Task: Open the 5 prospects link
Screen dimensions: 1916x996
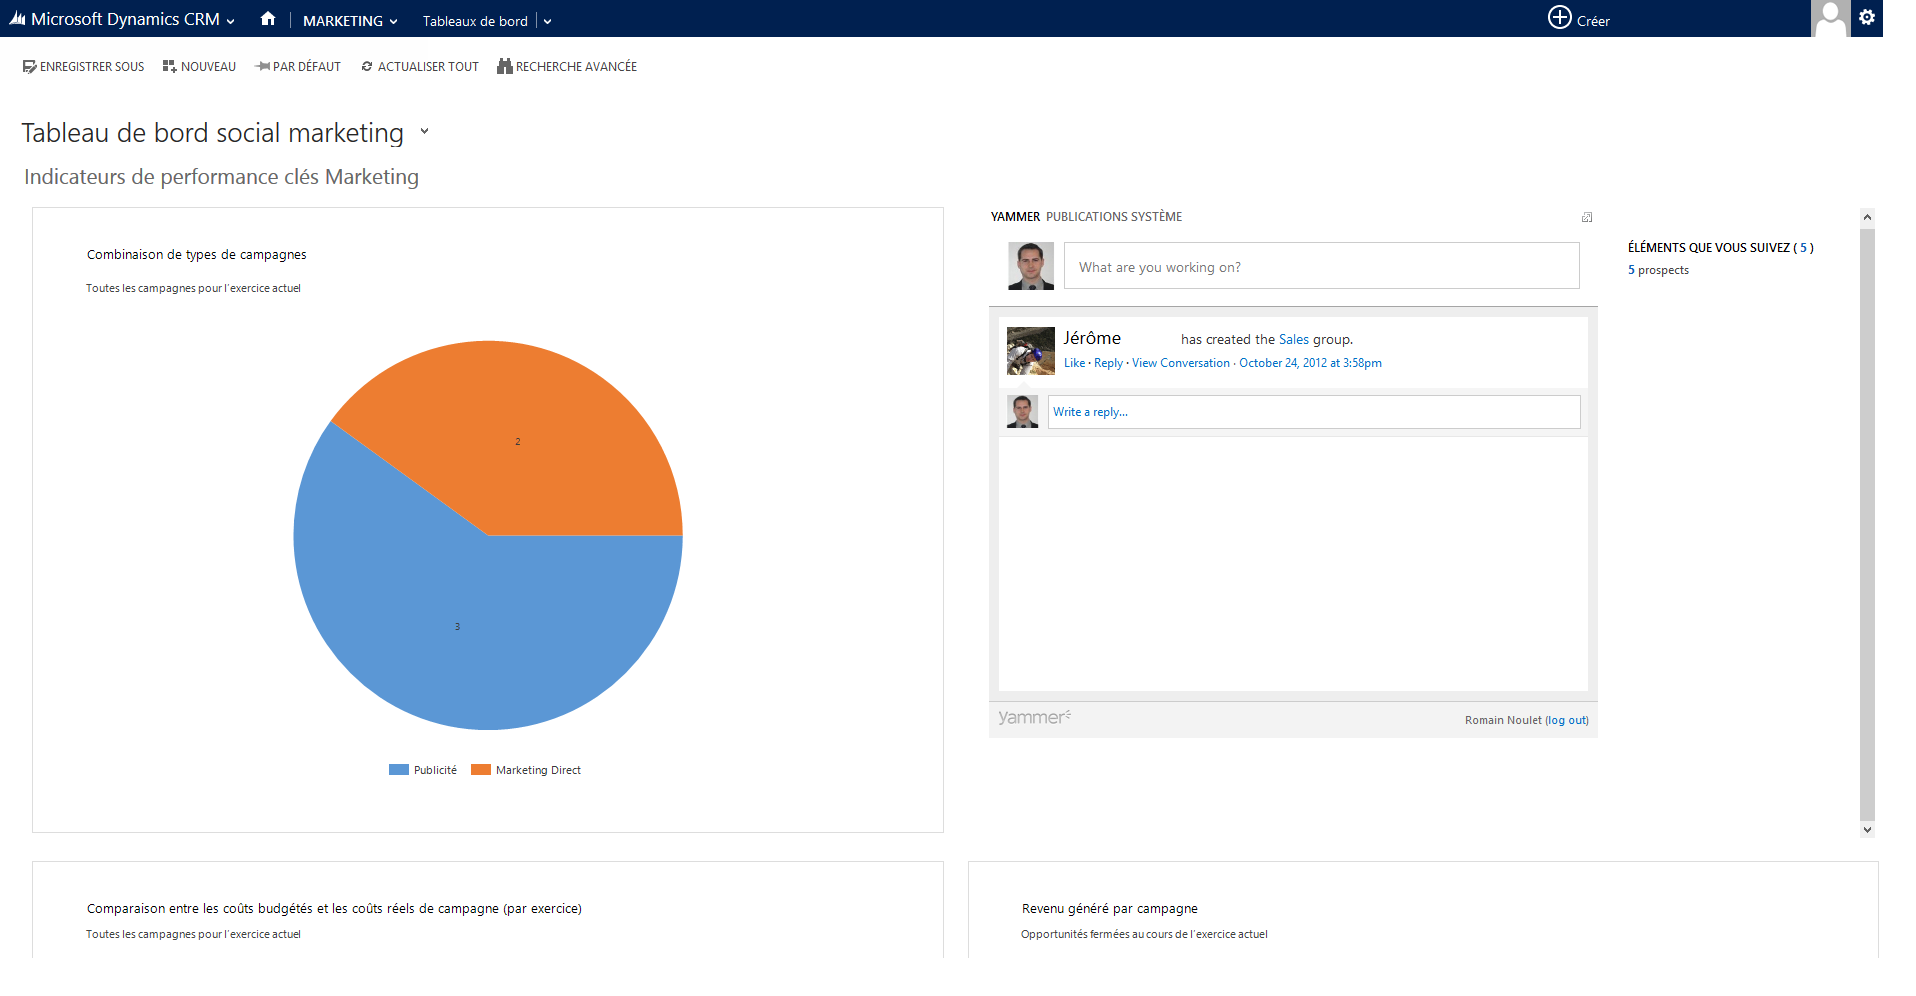Action: [1658, 270]
